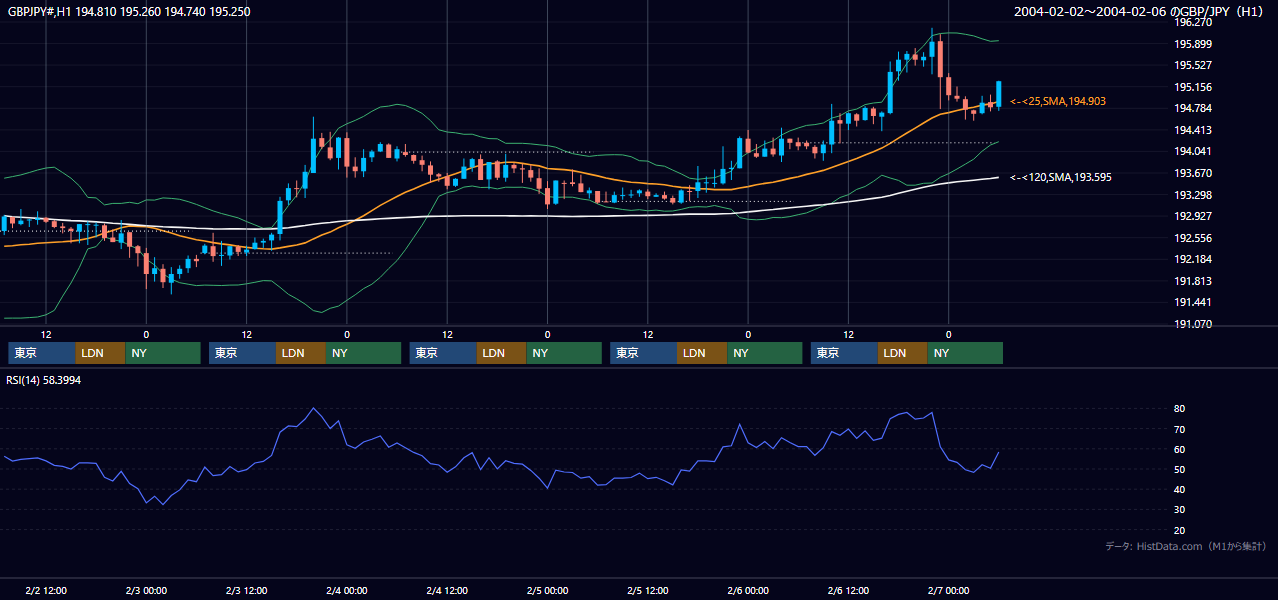1278x600 pixels.
Task: Click the 2/6 12:00 date label
Action: 848,590
